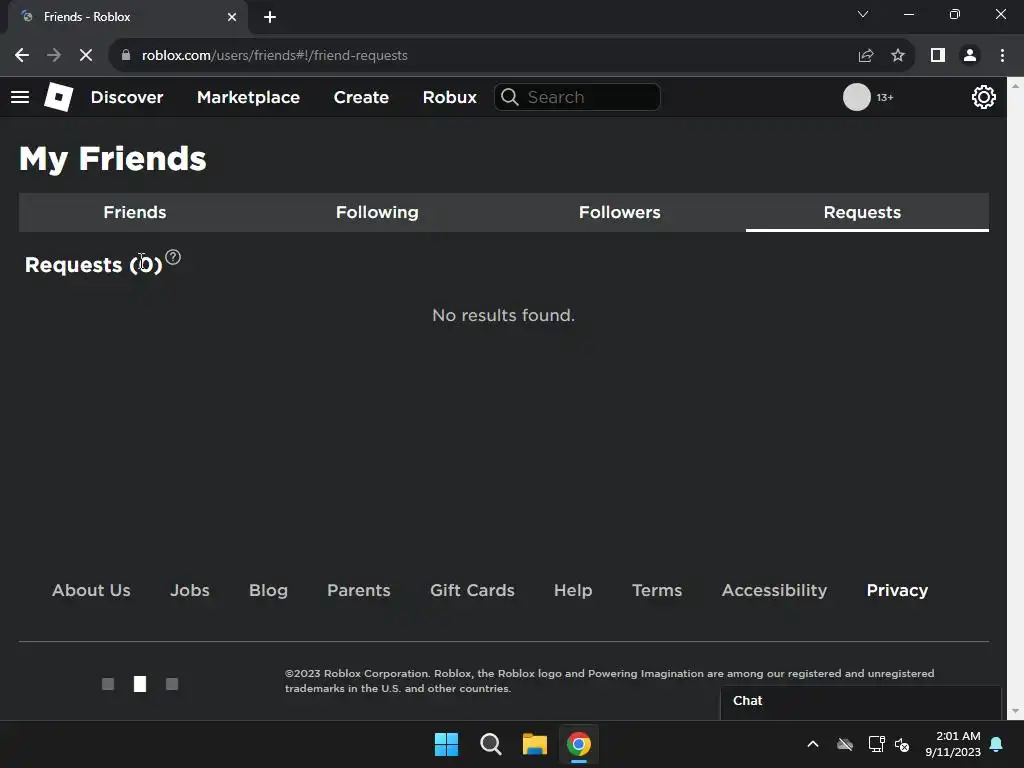Expand the Chat panel
Image resolution: width=1024 pixels, height=768 pixels.
[x=861, y=702]
